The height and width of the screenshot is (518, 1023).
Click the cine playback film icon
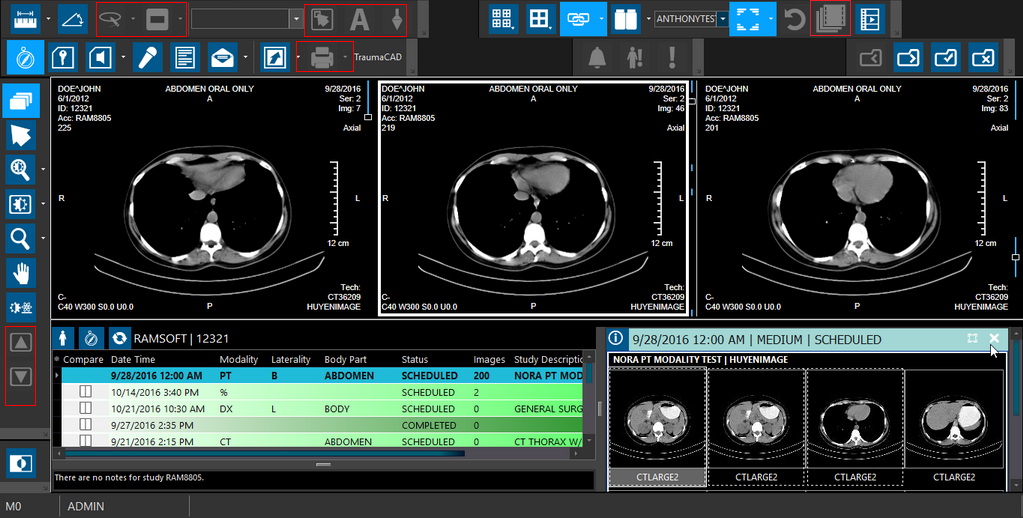click(x=870, y=19)
